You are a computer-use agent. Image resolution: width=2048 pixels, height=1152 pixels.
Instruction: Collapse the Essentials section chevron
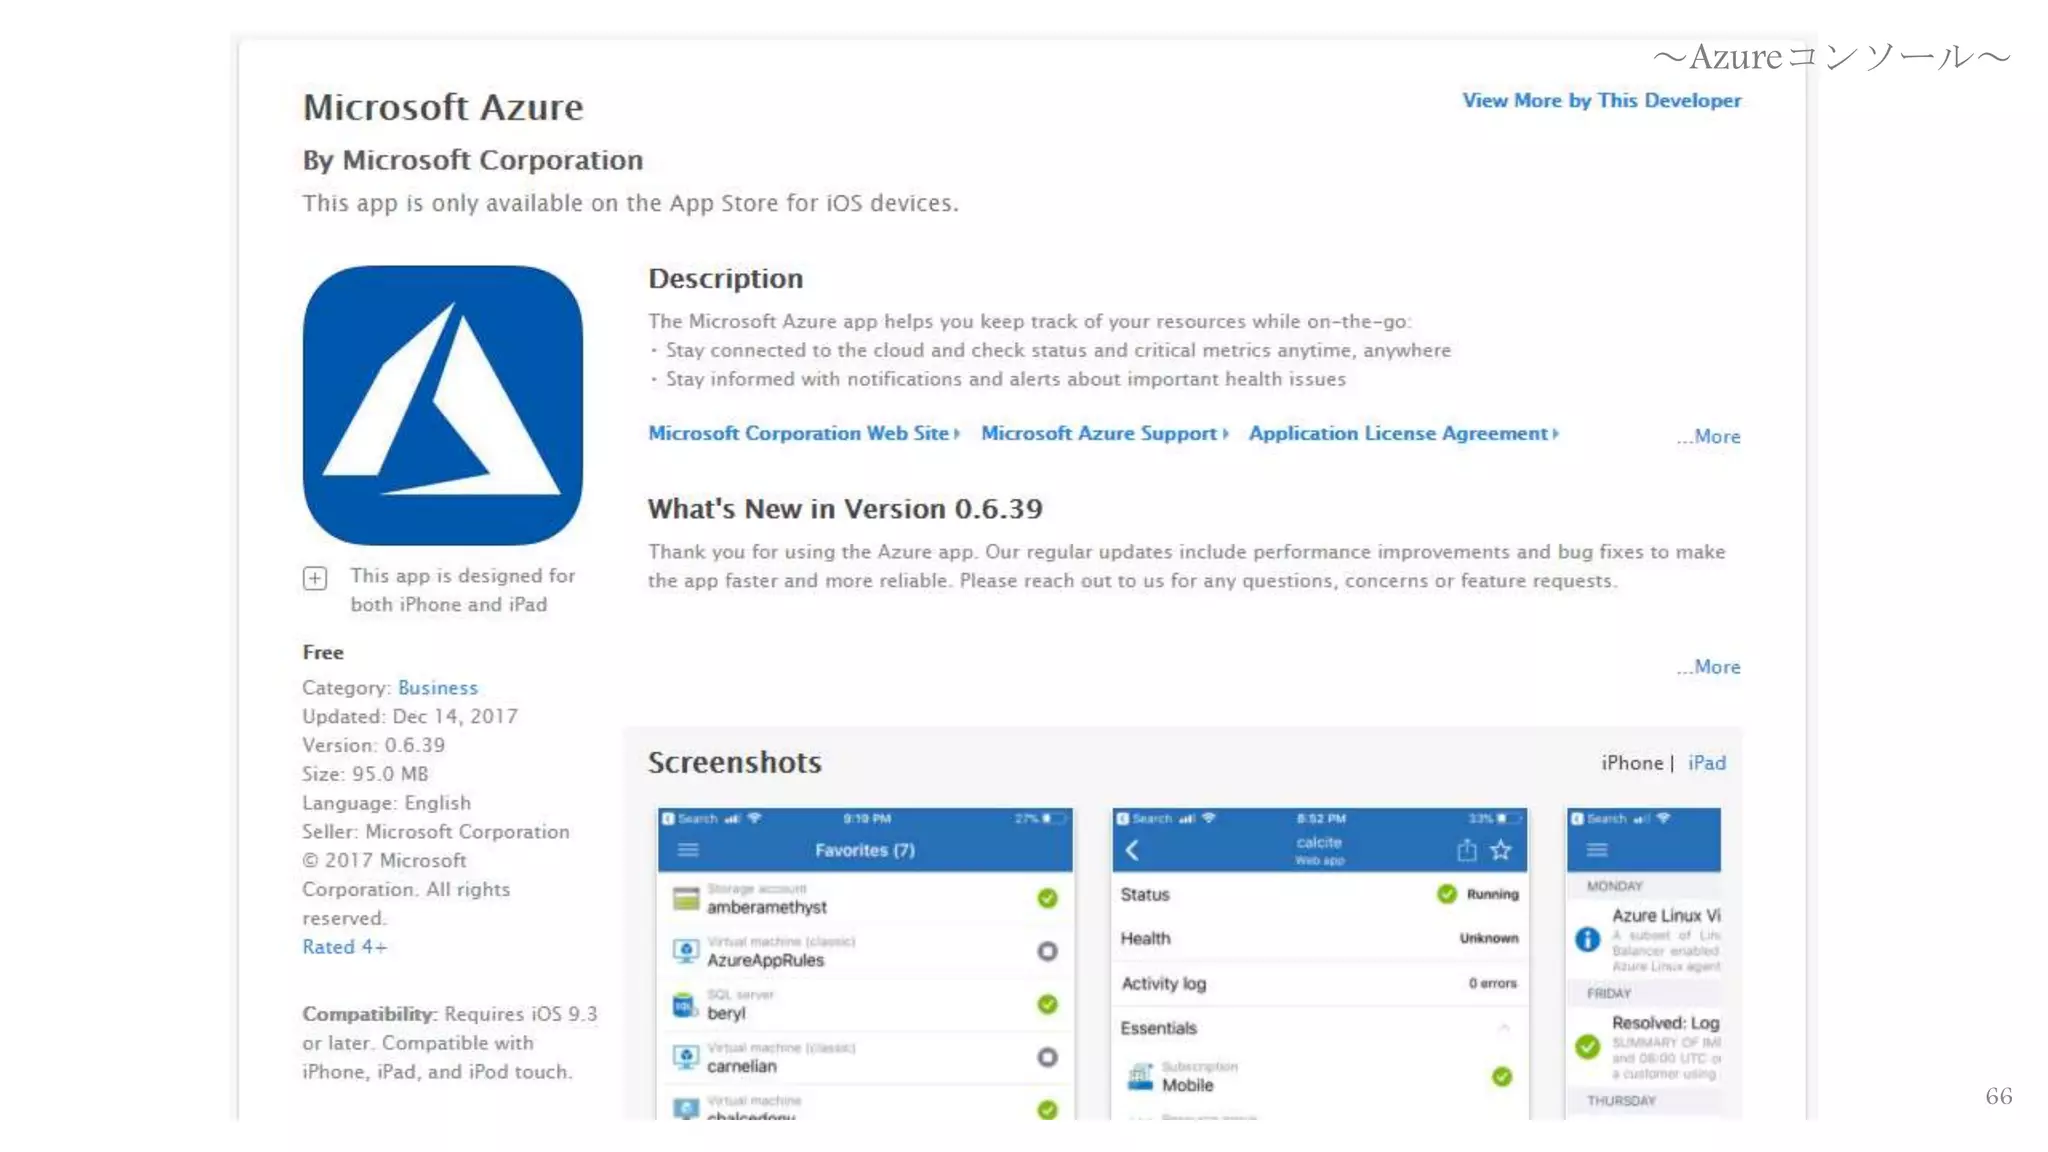[1503, 1028]
